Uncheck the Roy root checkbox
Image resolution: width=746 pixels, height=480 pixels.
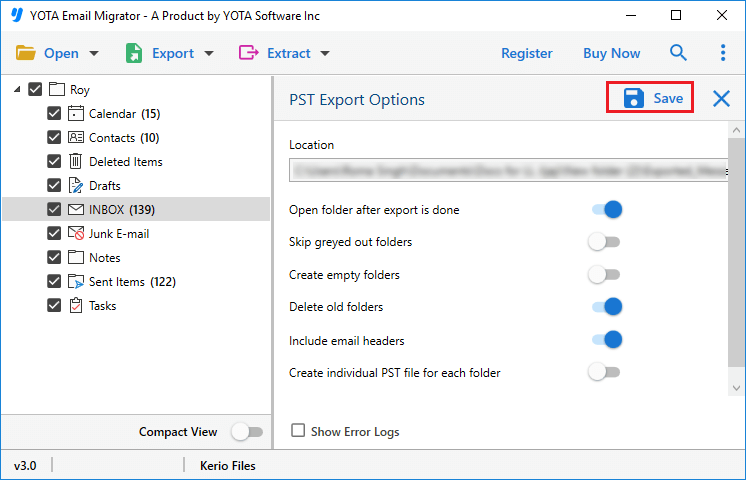(35, 89)
